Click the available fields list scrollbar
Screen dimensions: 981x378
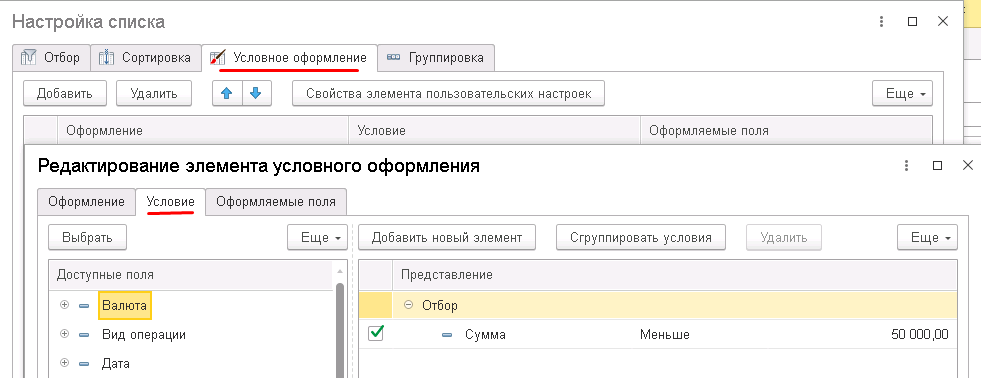[x=340, y=329]
